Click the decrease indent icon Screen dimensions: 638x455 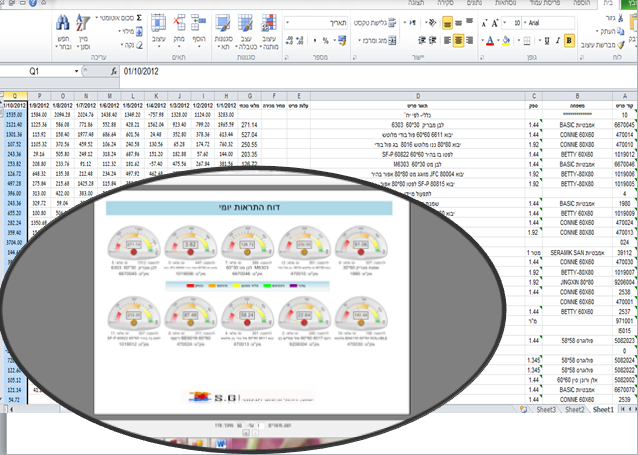(x=433, y=40)
